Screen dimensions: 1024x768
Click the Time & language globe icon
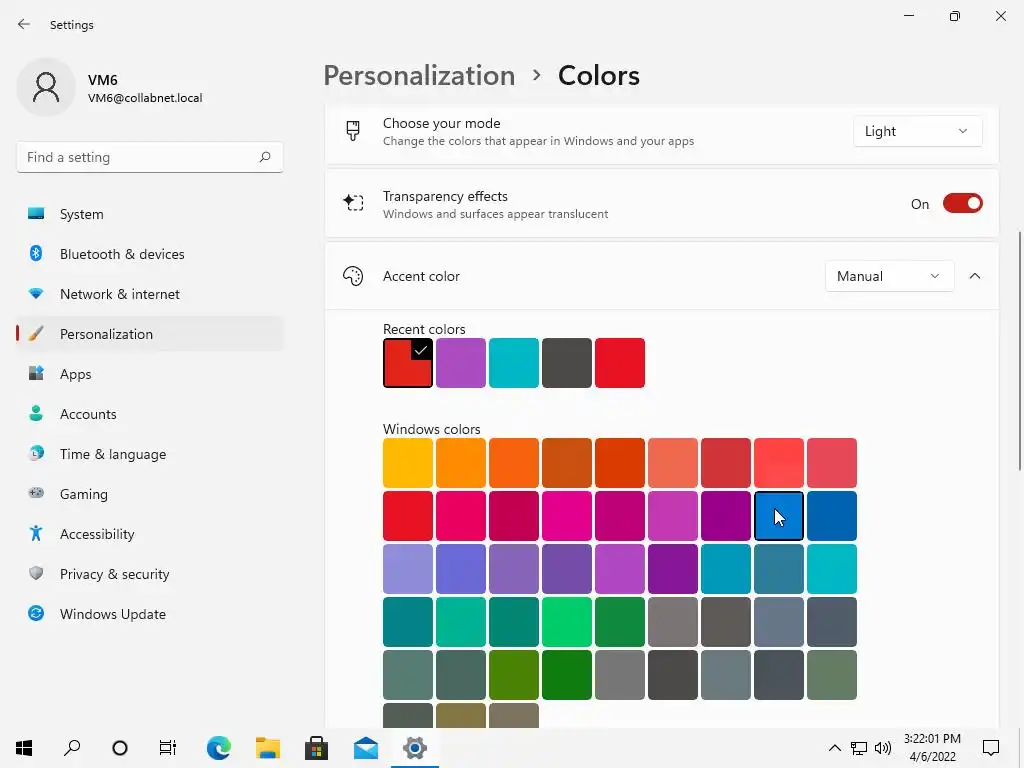point(36,453)
